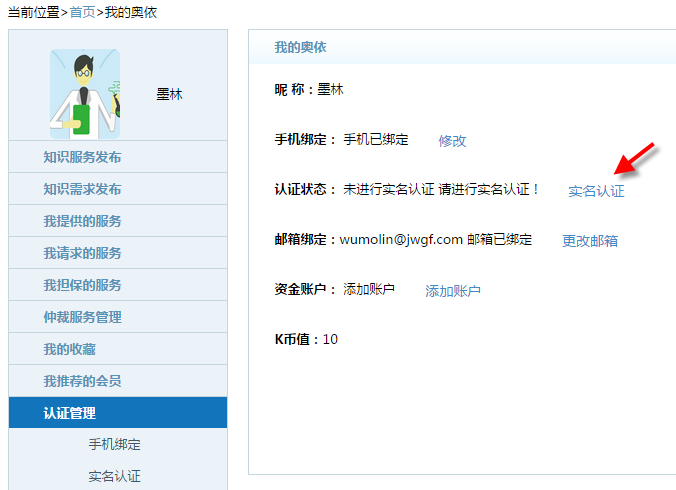Click the blue 实名认证 link beside 认证状态
The height and width of the screenshot is (490, 676).
point(596,191)
